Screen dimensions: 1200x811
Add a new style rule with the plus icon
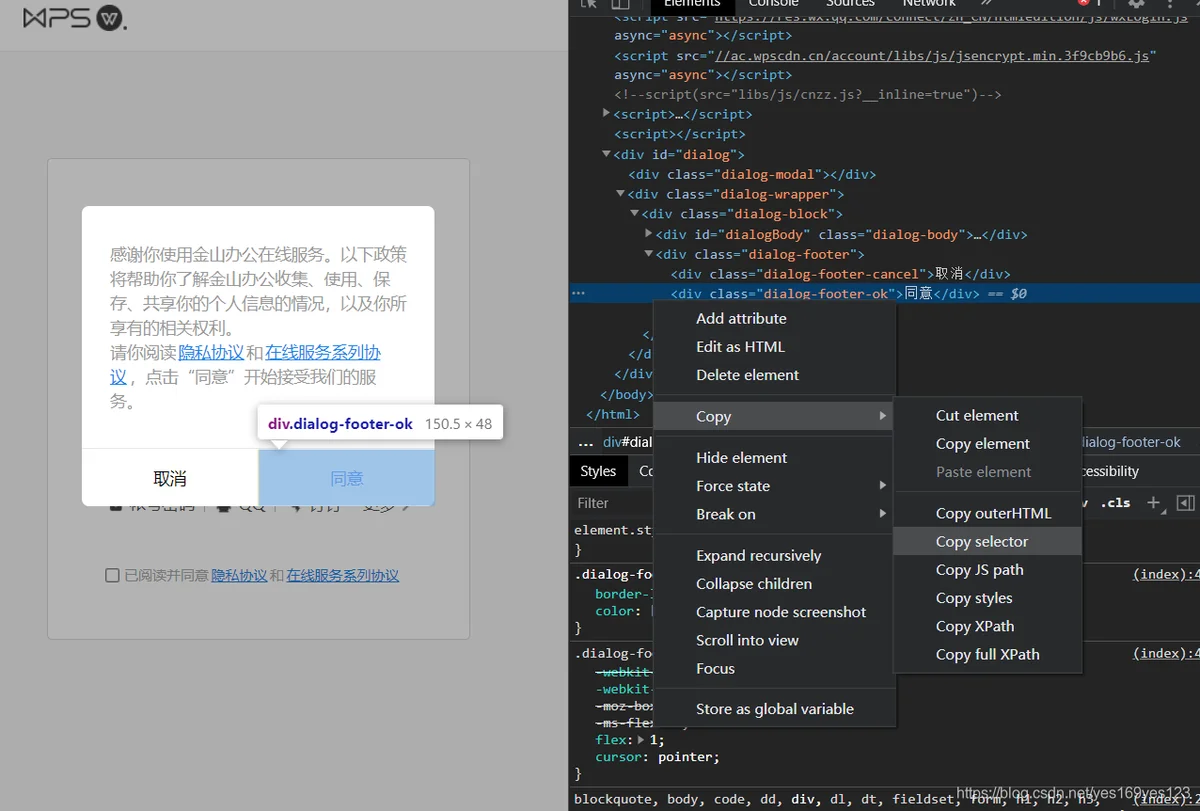[1154, 503]
